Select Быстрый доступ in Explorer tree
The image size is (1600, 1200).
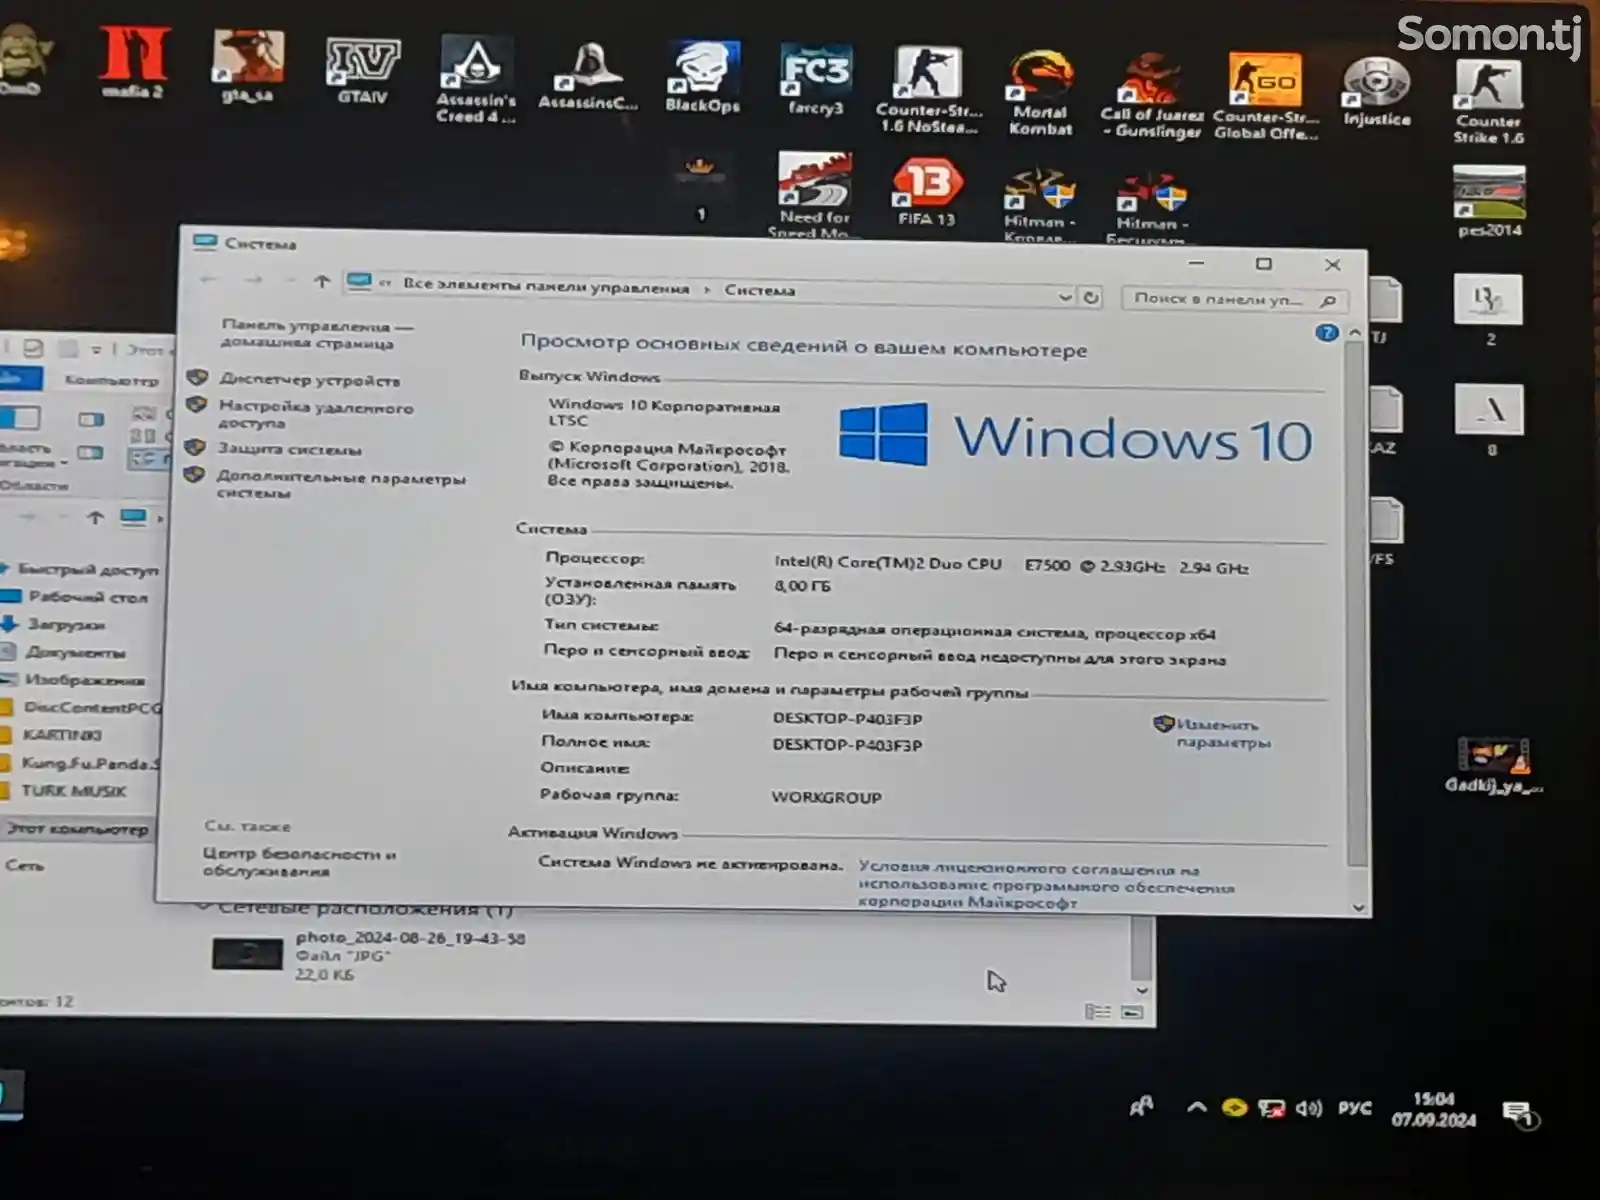(x=88, y=570)
